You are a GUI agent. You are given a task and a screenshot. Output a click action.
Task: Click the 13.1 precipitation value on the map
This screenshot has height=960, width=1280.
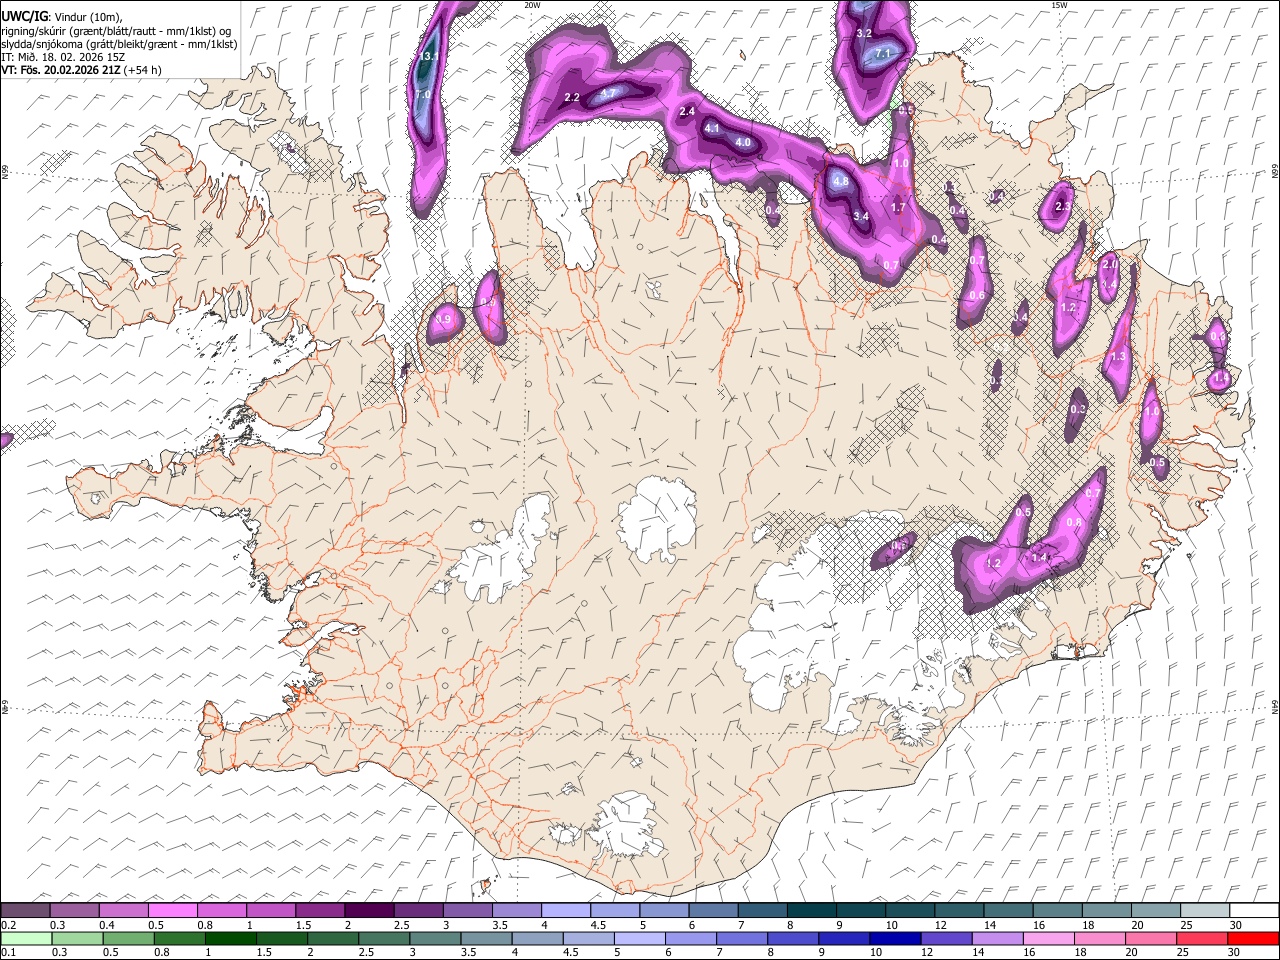(x=430, y=57)
